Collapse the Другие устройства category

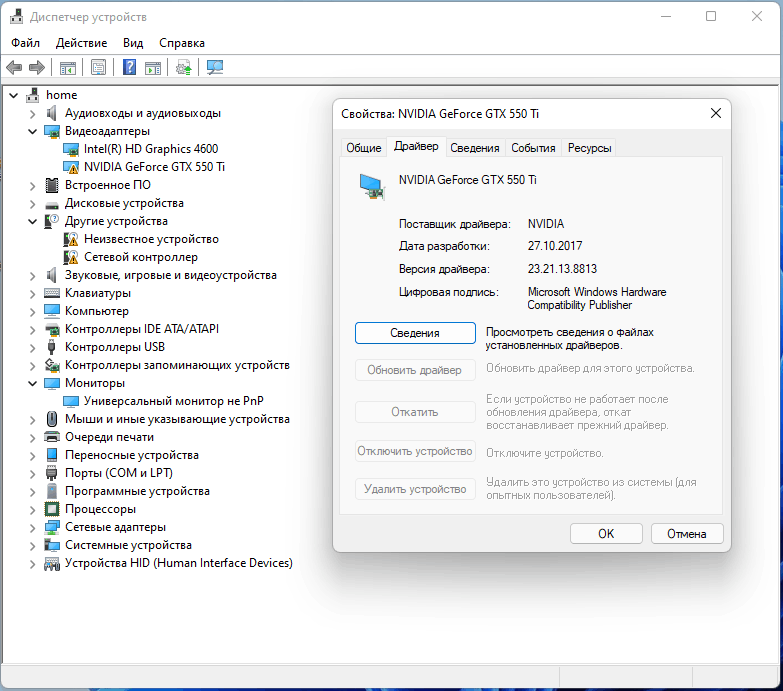point(32,221)
